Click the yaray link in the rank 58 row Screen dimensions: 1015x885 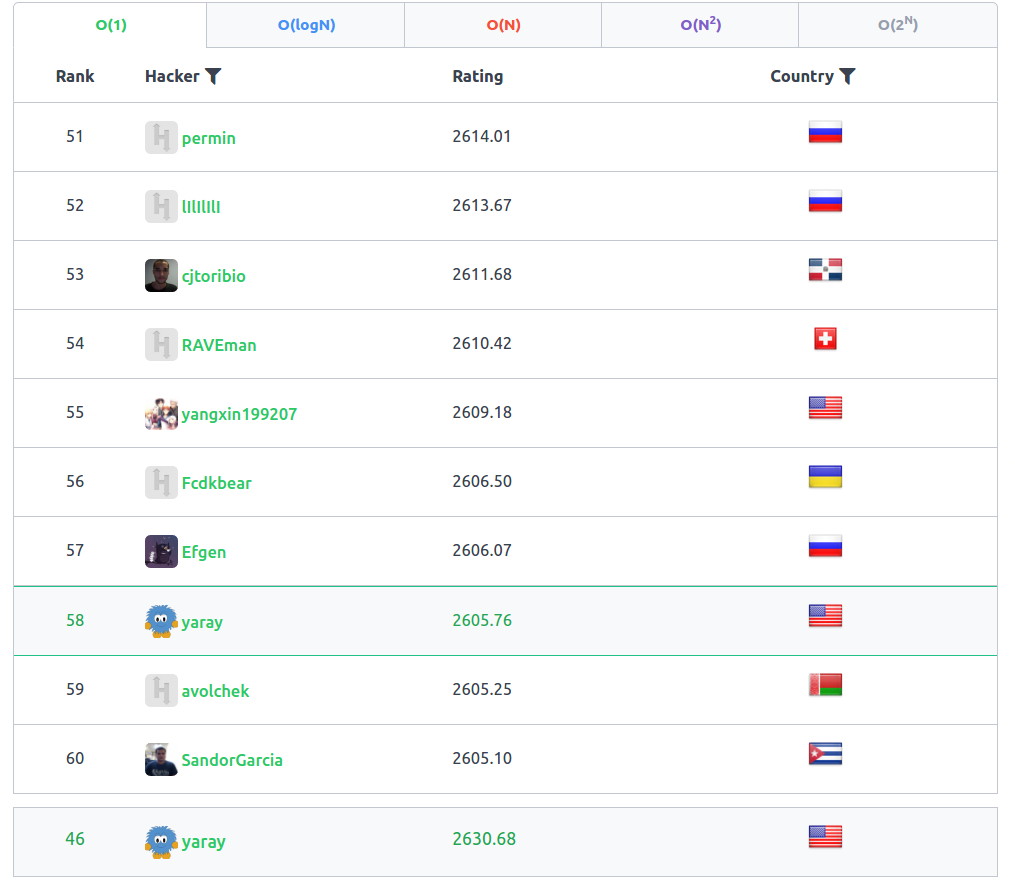click(202, 622)
